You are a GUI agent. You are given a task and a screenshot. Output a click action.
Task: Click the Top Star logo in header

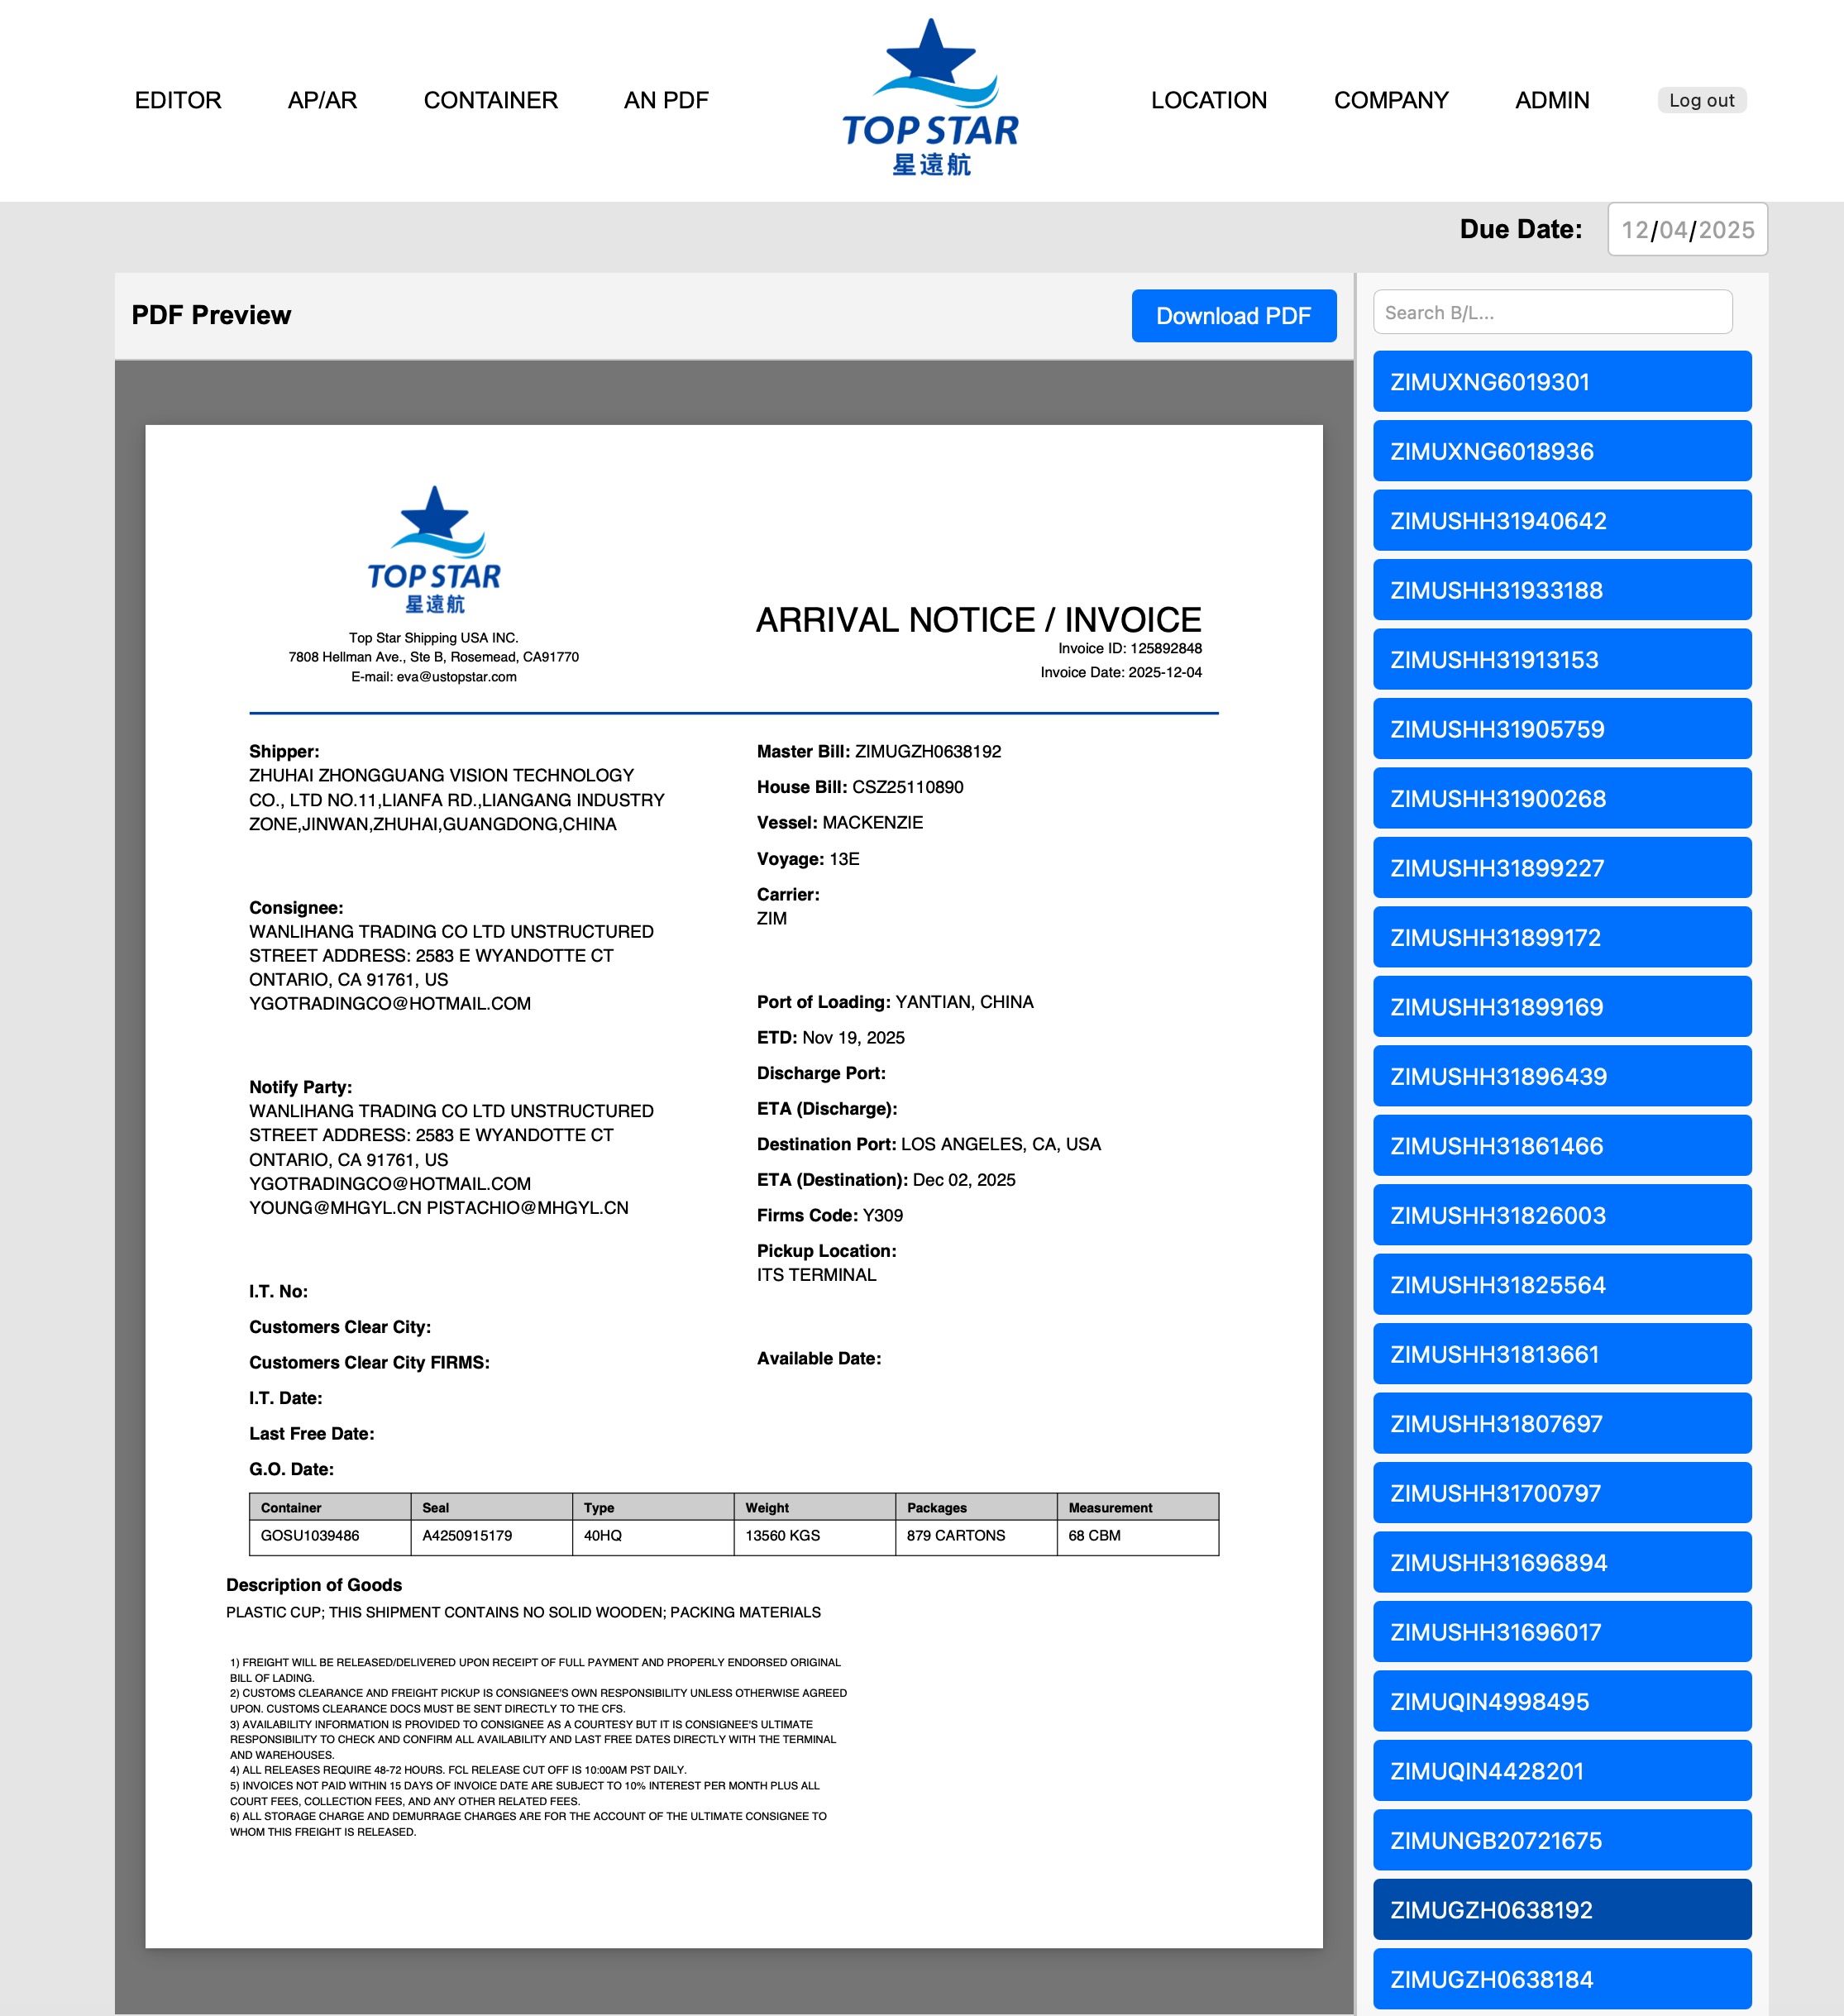[x=930, y=98]
